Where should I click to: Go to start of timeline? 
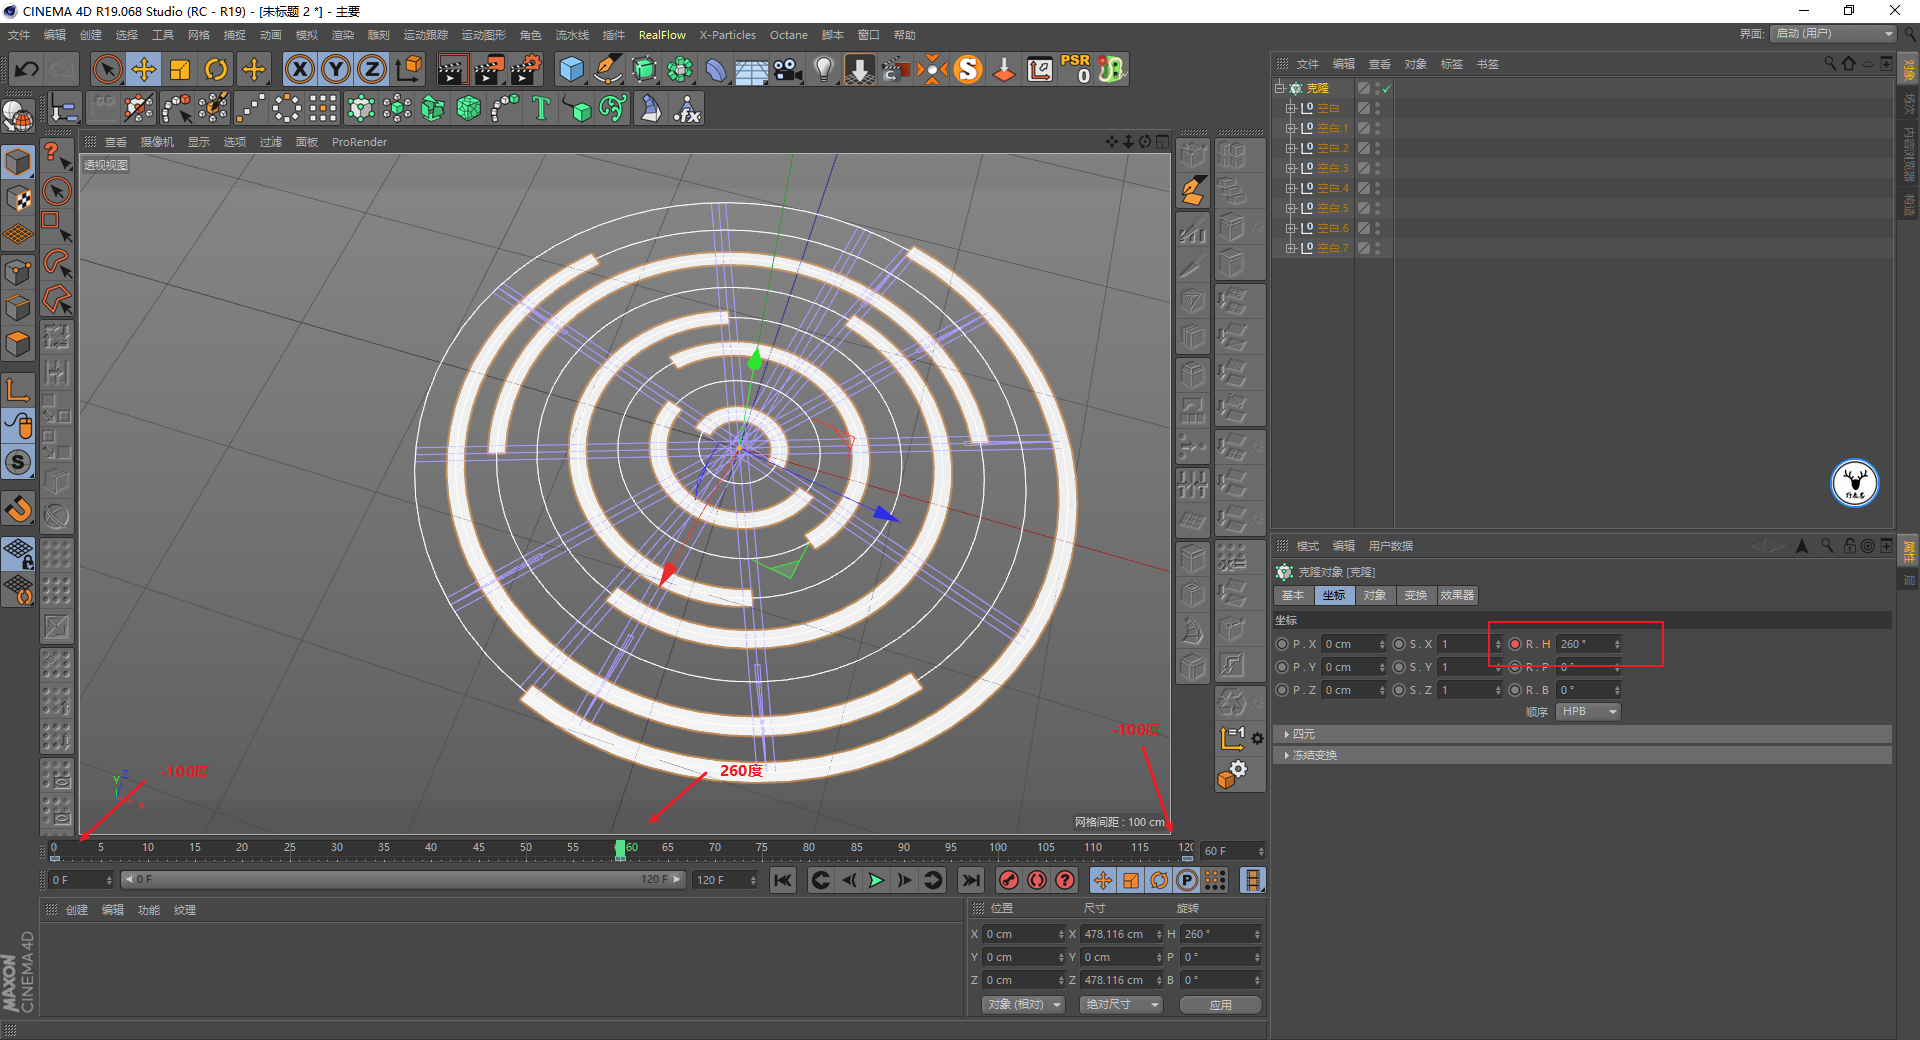(x=783, y=880)
